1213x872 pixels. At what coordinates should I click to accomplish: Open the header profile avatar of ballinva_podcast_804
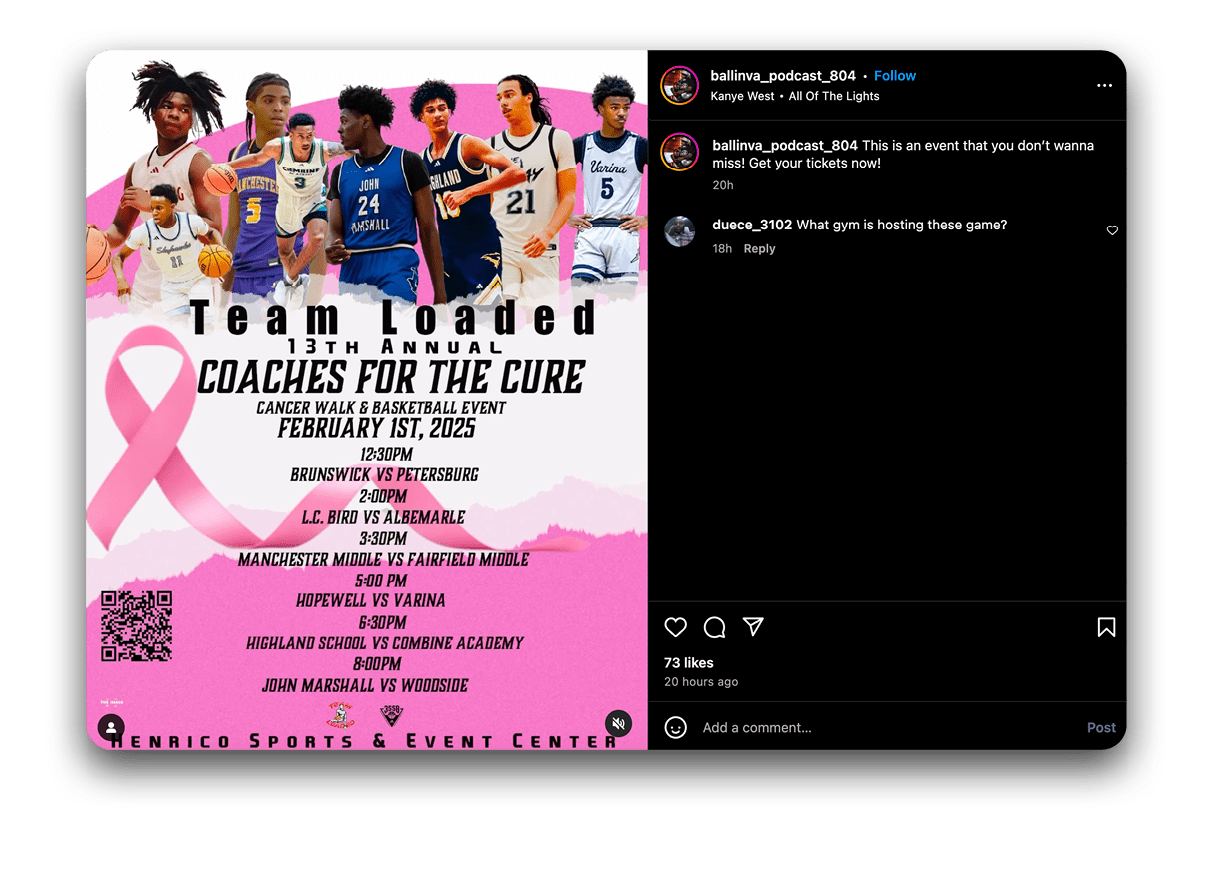pyautogui.click(x=679, y=86)
